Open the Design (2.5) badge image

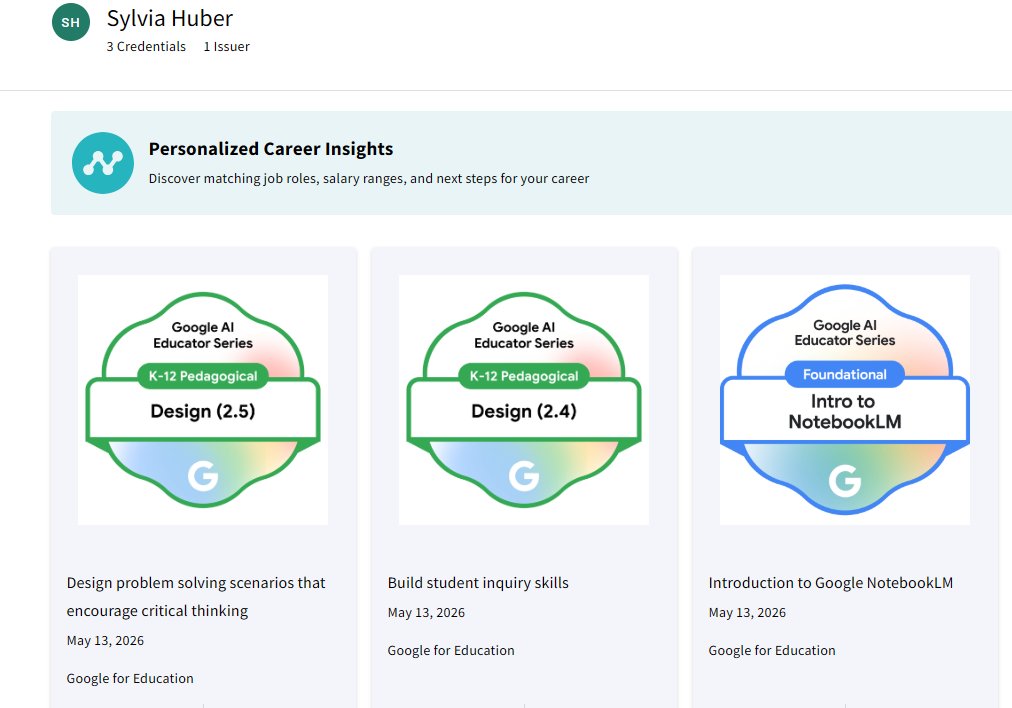203,400
